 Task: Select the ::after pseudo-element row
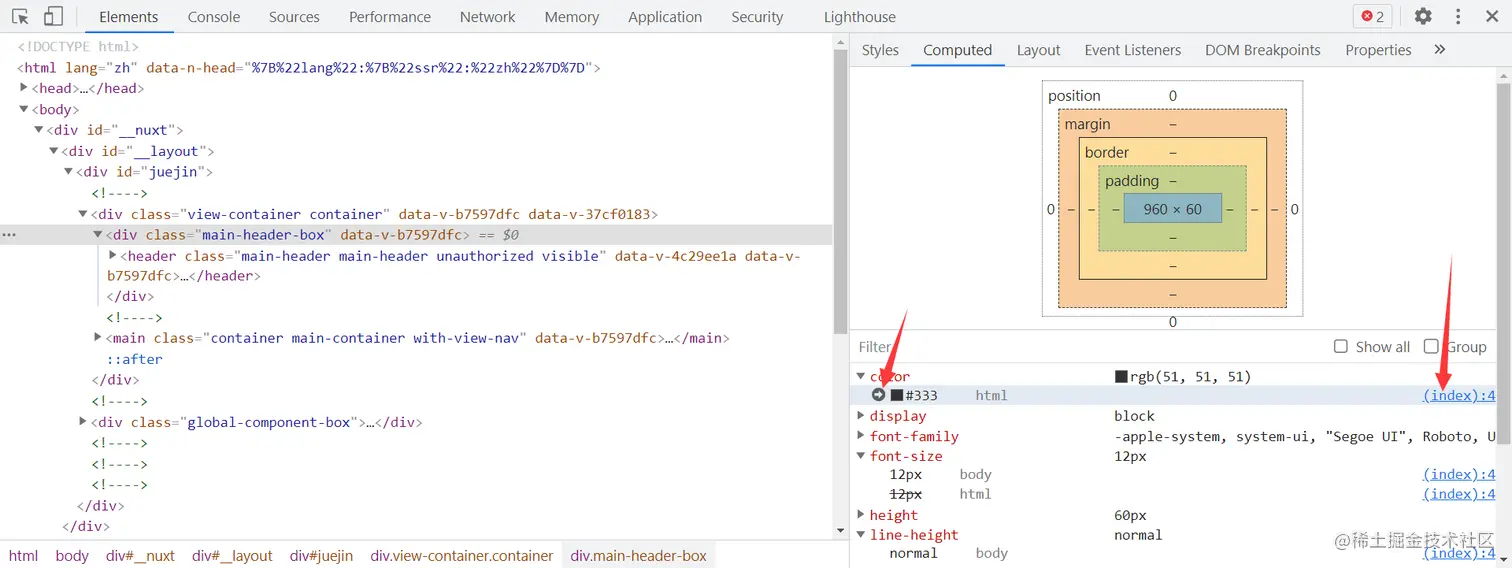135,359
